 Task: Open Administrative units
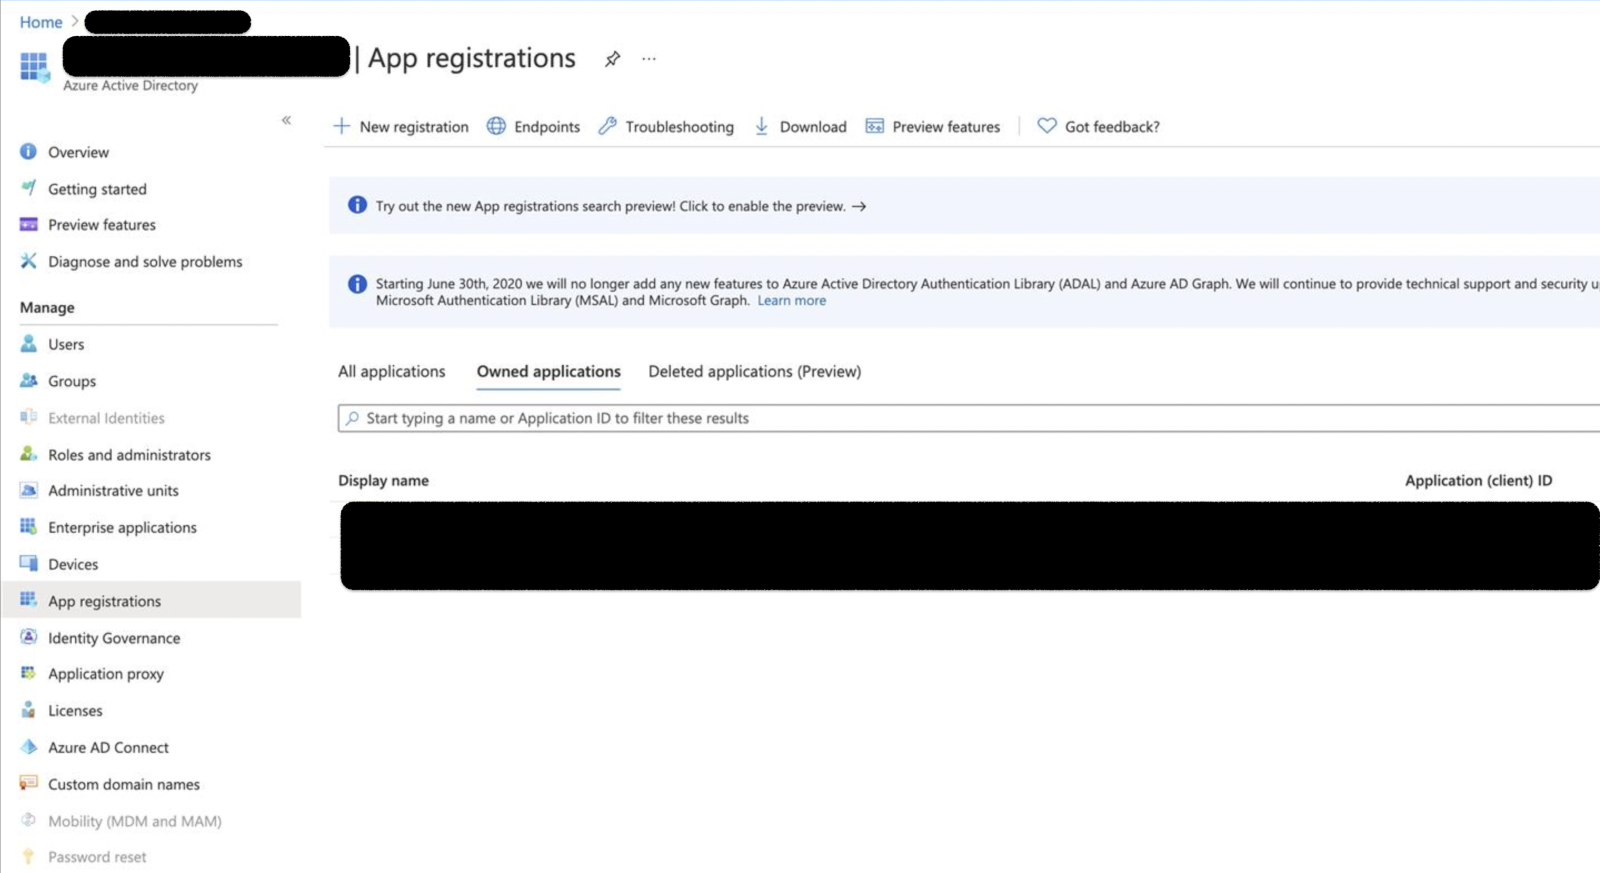(113, 491)
